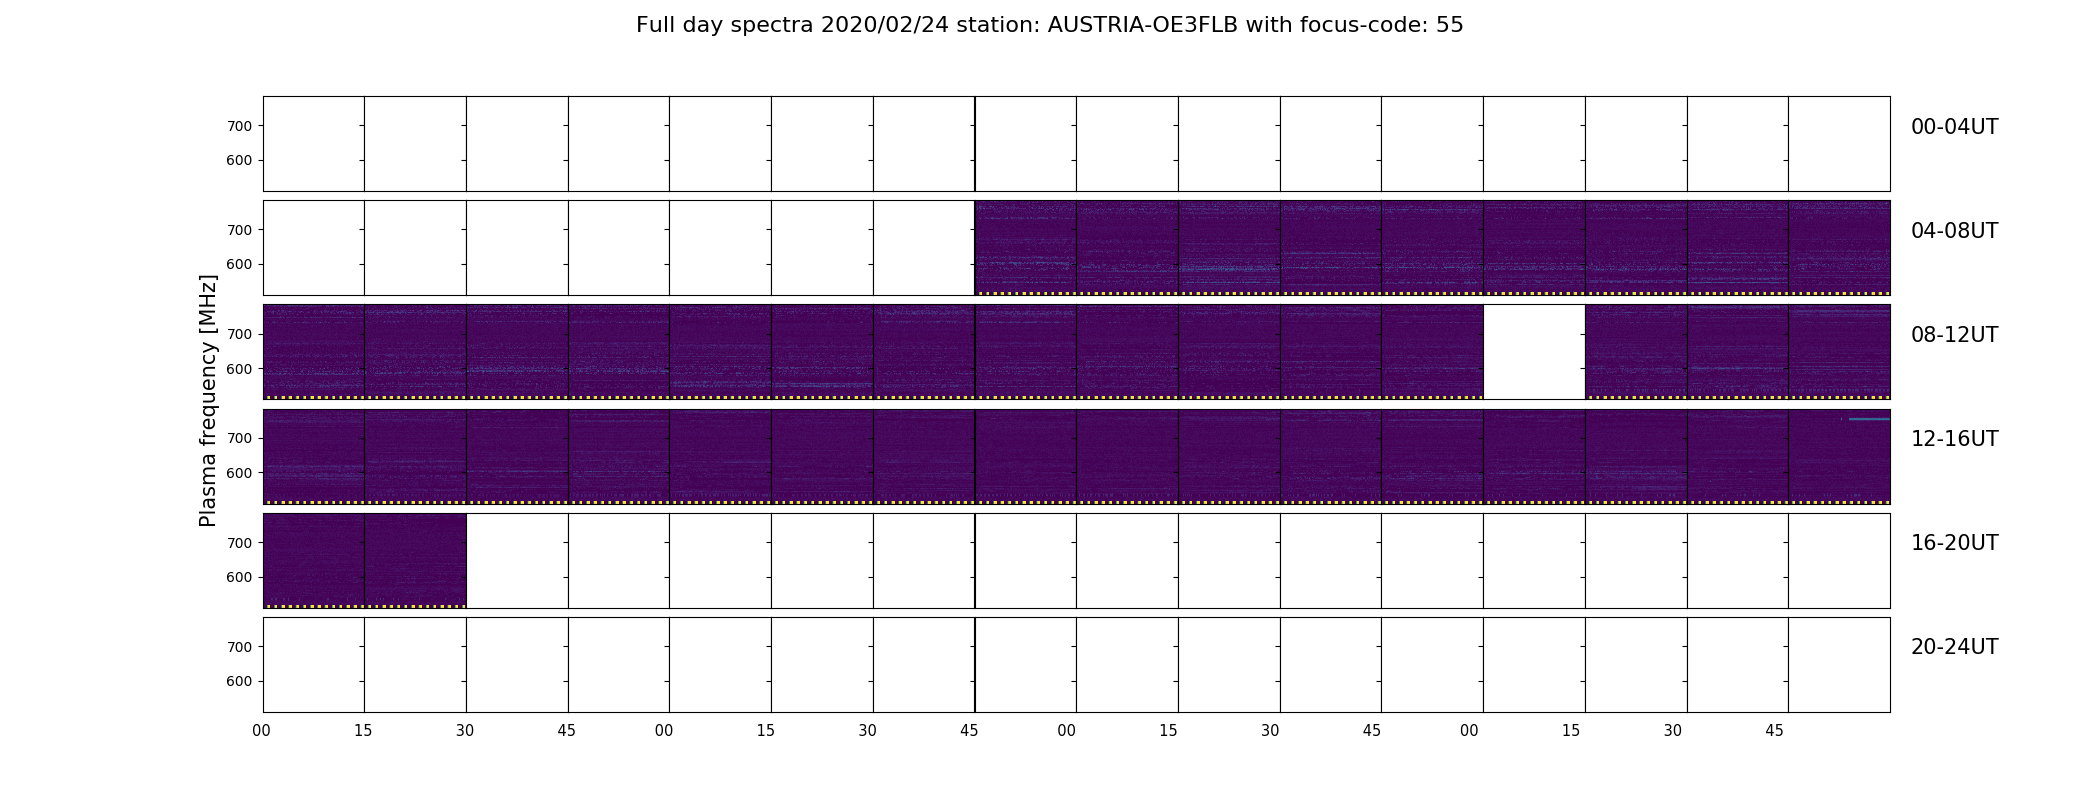This screenshot has height=800, width=2100.
Task: Click the 600 tick label in 20-24UT row
Action: coord(239,681)
